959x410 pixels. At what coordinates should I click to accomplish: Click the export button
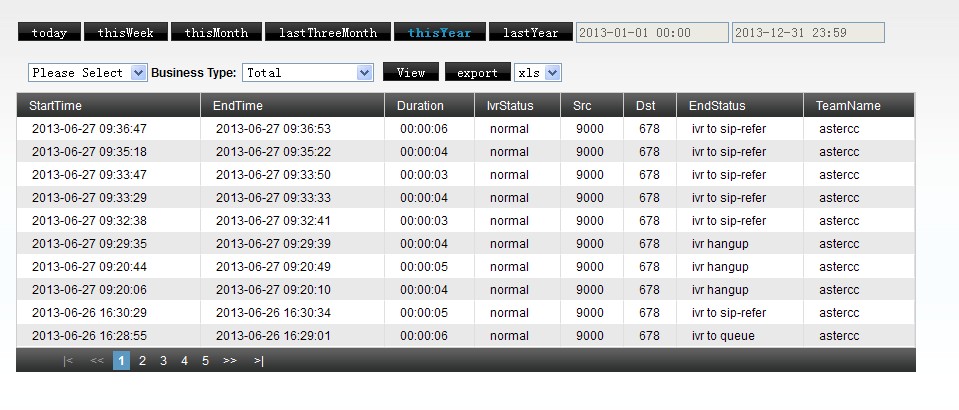click(477, 73)
